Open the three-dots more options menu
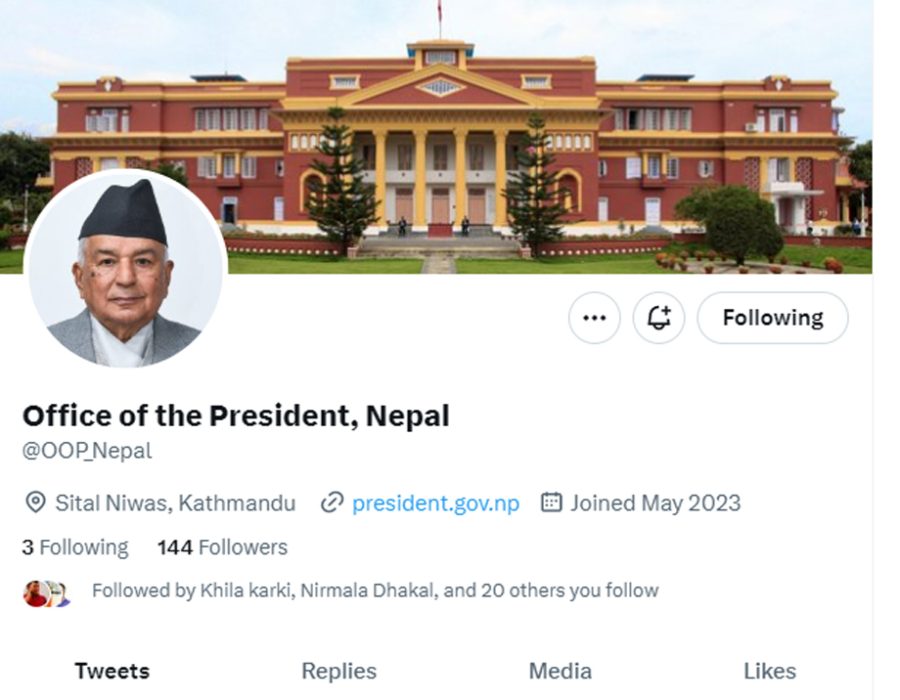The image size is (900, 700). pyautogui.click(x=594, y=318)
